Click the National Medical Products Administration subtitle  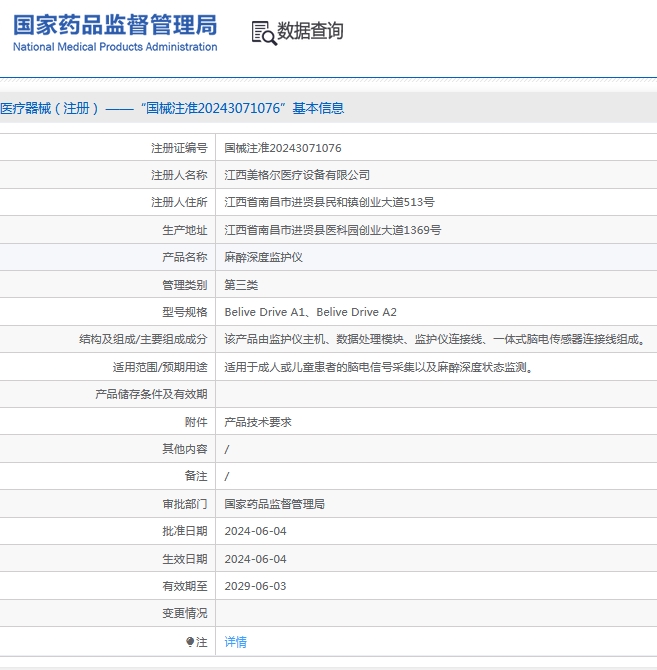pos(115,47)
